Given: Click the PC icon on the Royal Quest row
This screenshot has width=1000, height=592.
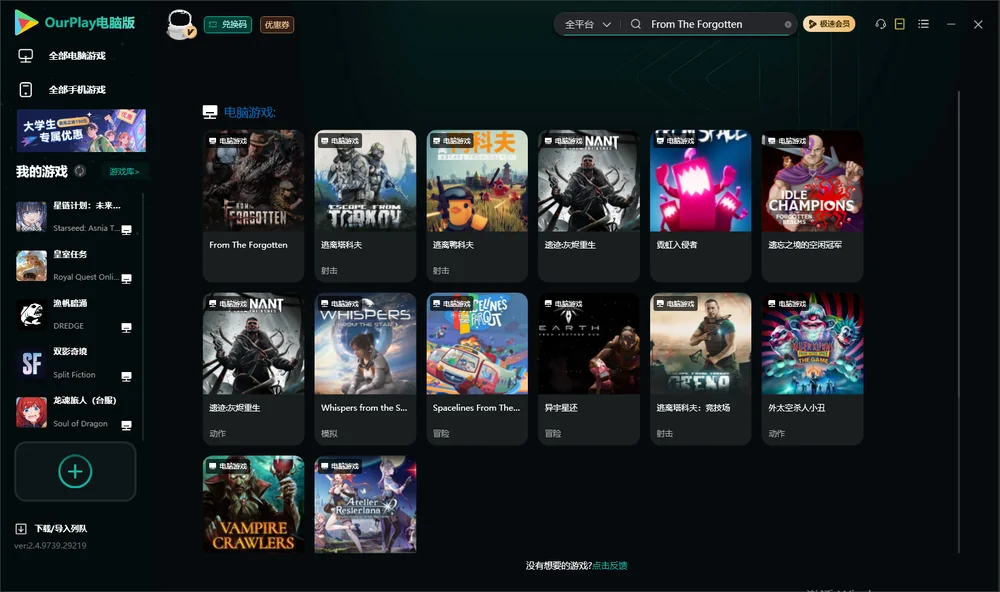Looking at the screenshot, I should 126,278.
